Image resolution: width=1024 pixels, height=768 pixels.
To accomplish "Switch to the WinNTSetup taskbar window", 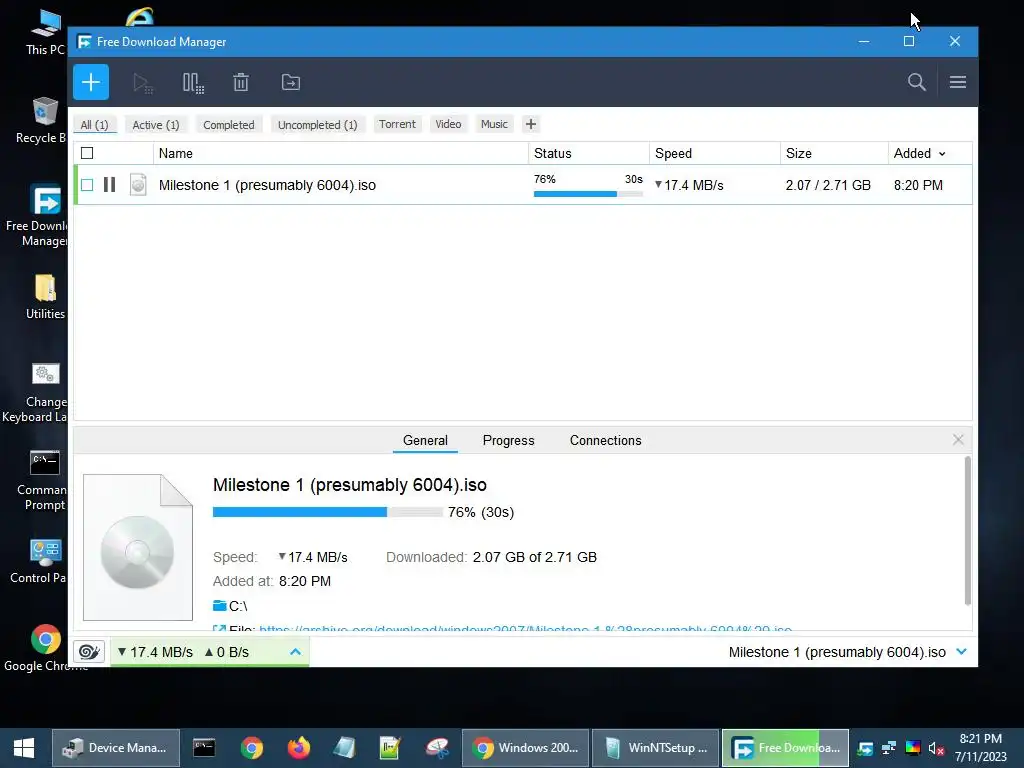I will pos(658,748).
